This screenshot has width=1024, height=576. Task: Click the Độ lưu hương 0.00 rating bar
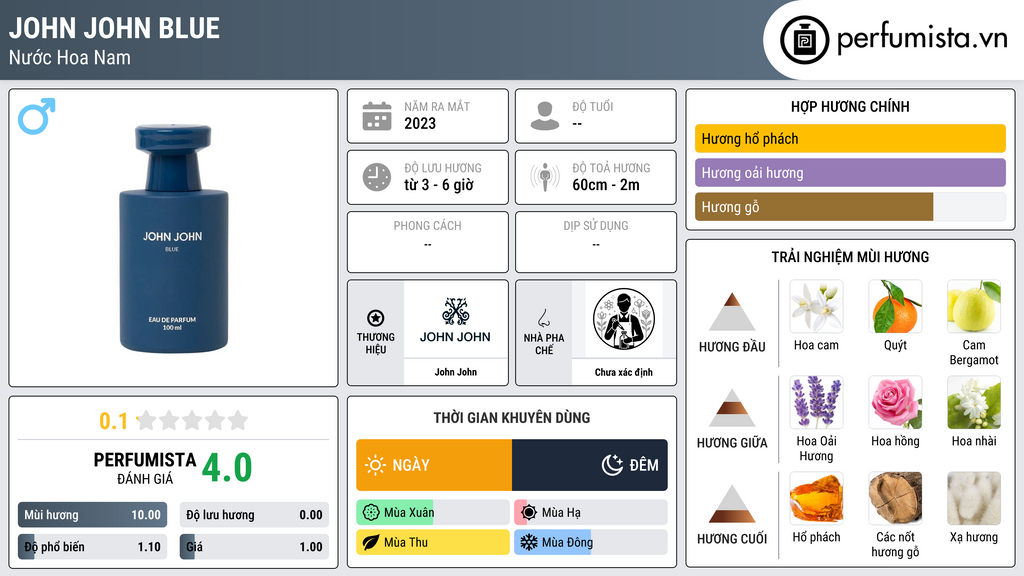point(254,515)
